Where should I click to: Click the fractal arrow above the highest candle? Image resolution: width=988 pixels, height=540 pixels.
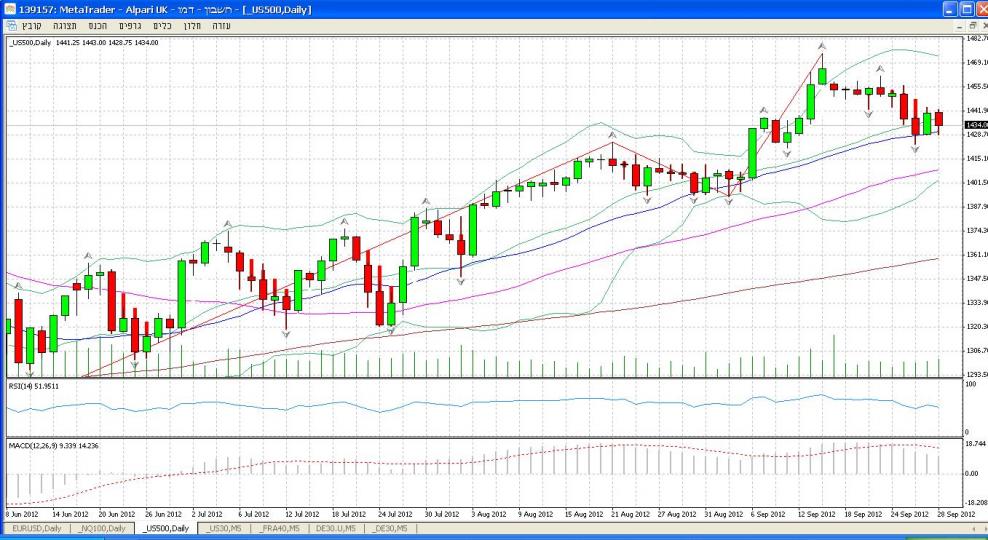pos(821,45)
